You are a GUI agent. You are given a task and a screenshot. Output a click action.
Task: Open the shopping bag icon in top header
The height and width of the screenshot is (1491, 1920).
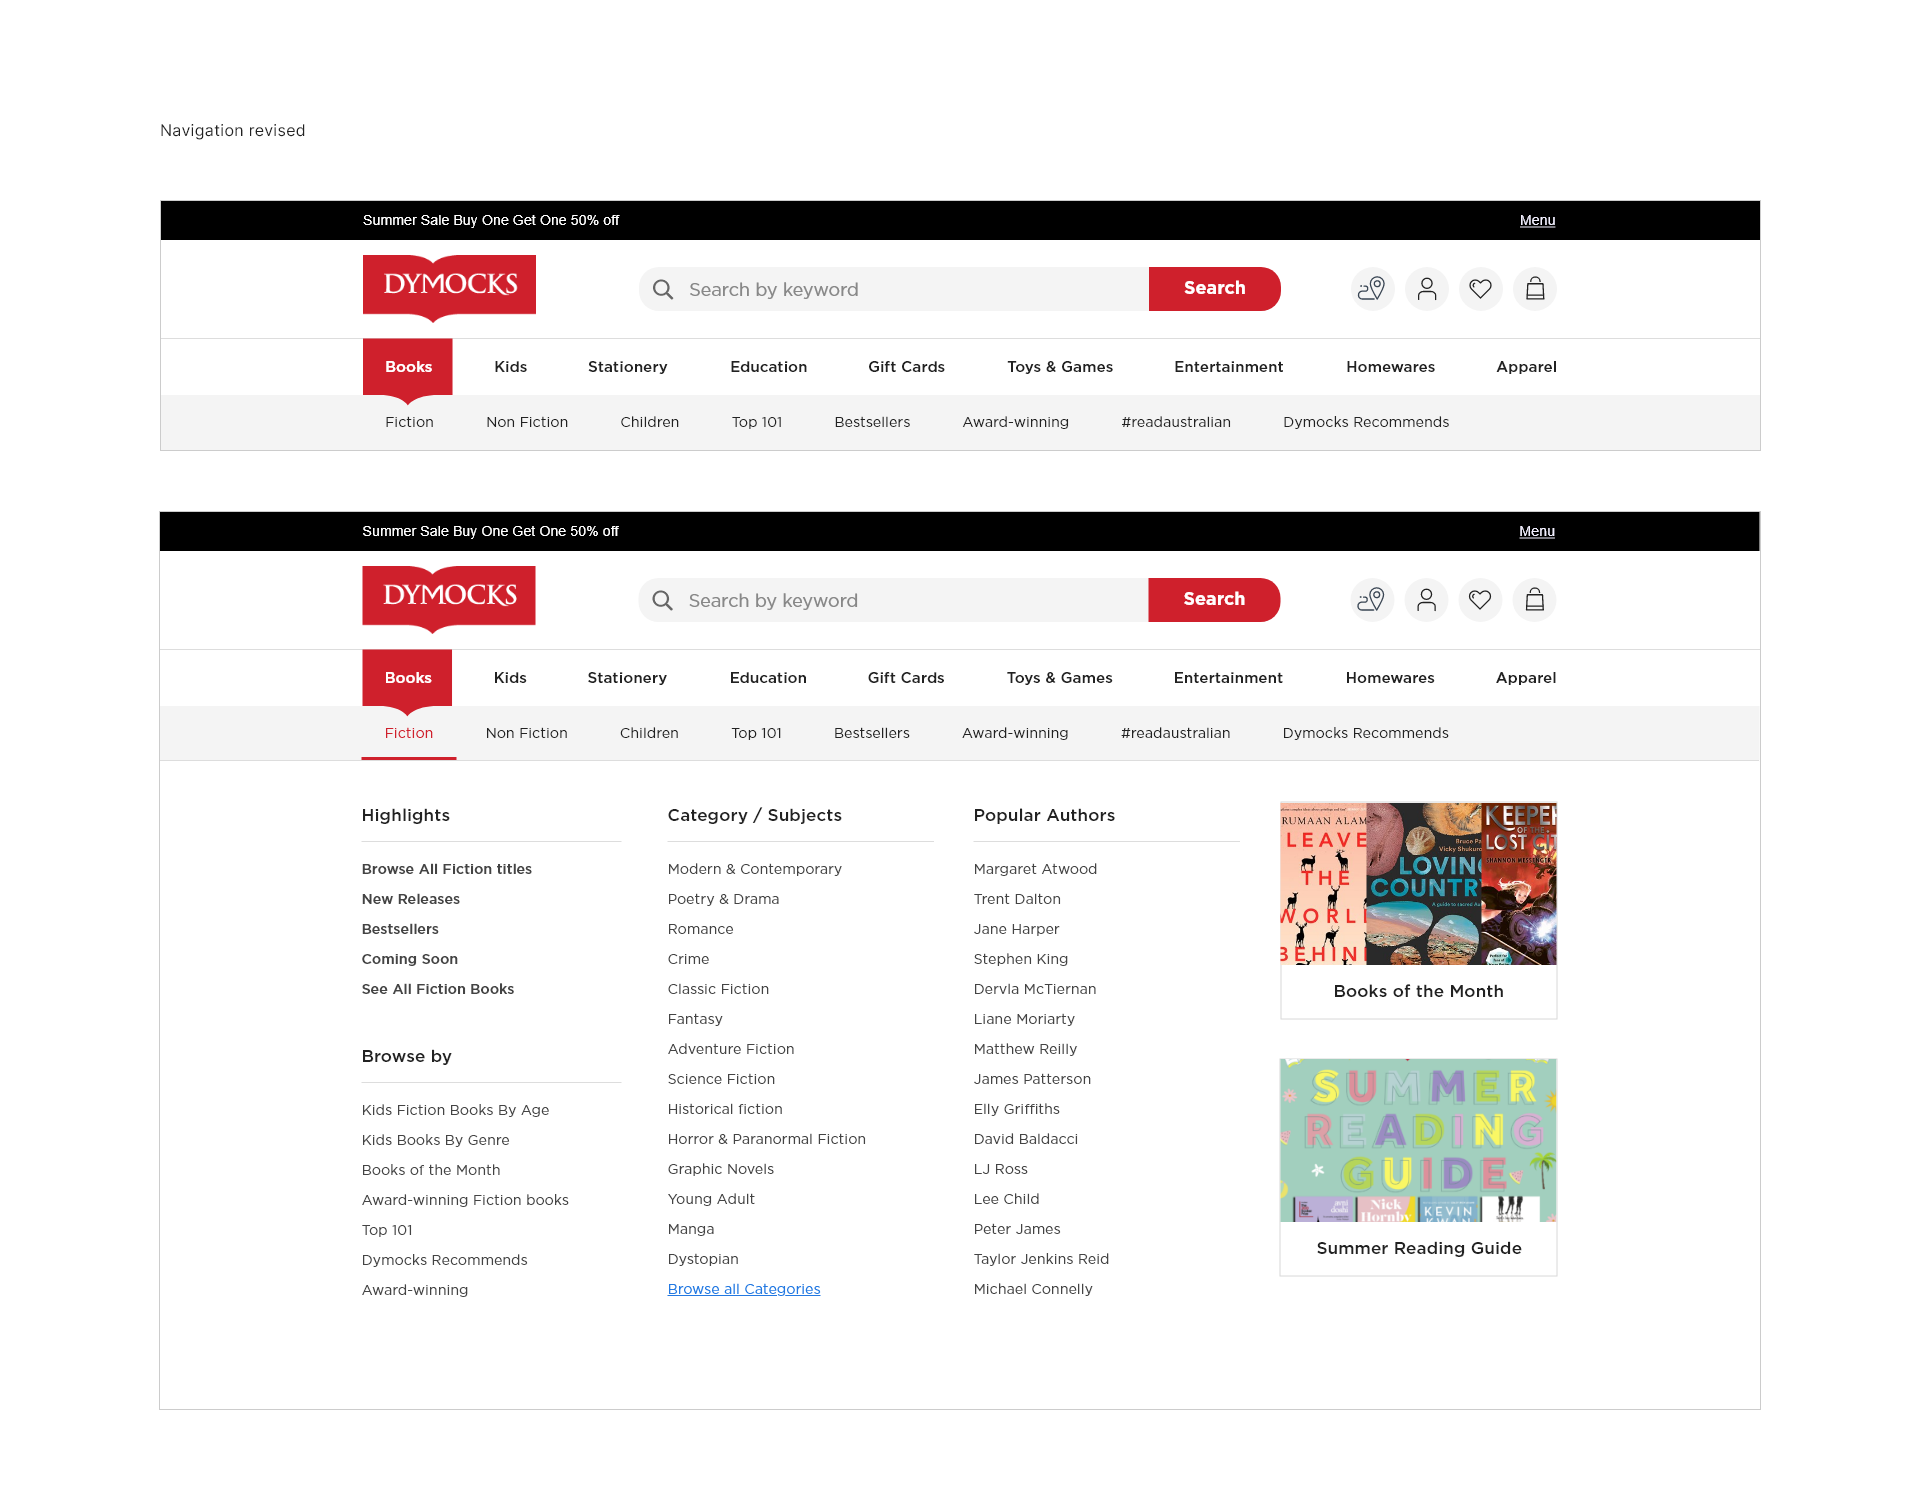pos(1534,289)
